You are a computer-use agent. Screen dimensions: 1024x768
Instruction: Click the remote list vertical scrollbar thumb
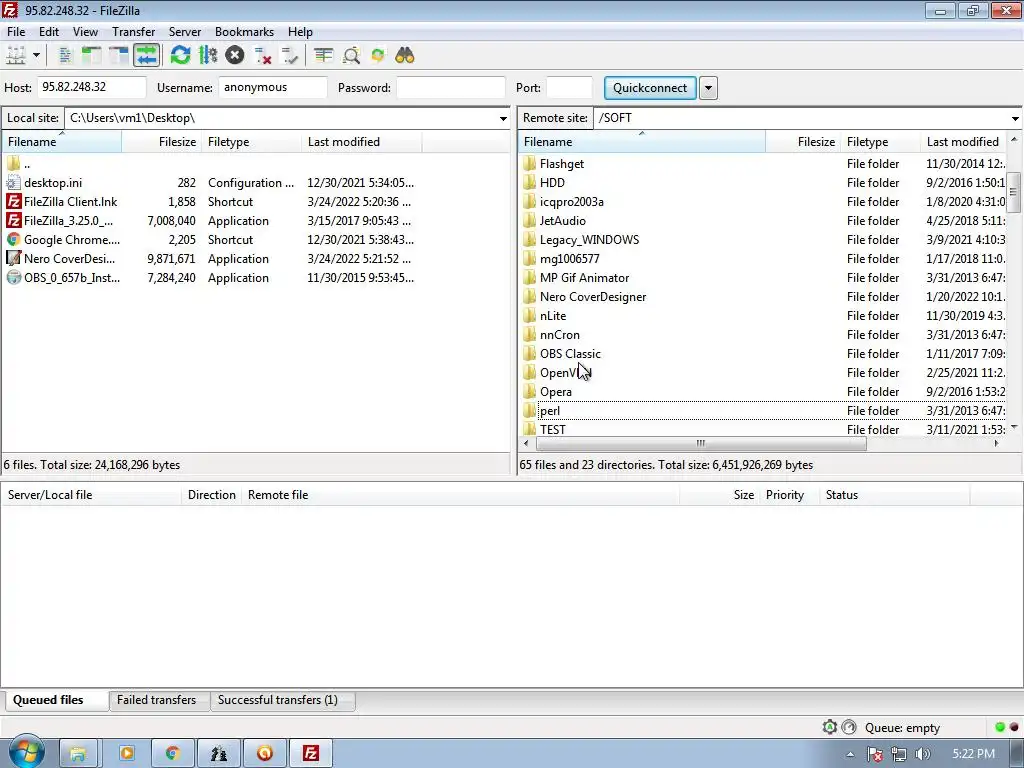pyautogui.click(x=1014, y=192)
